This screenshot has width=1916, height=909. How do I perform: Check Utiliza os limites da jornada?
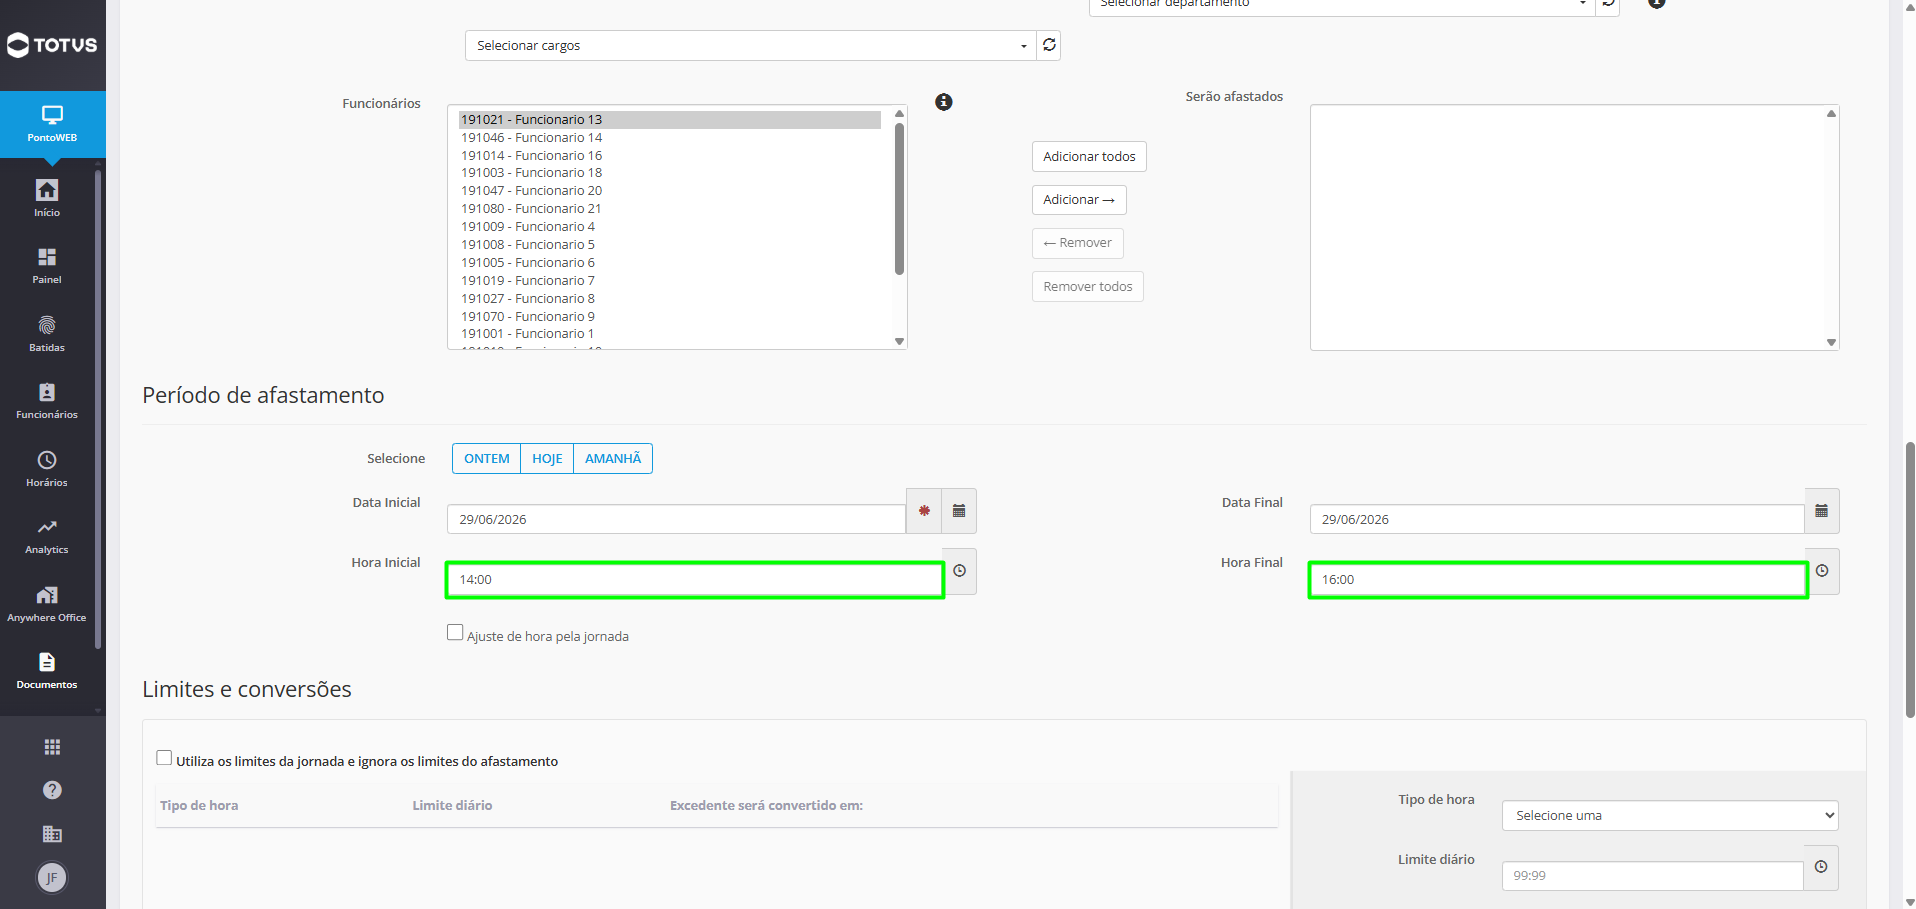[x=164, y=758]
